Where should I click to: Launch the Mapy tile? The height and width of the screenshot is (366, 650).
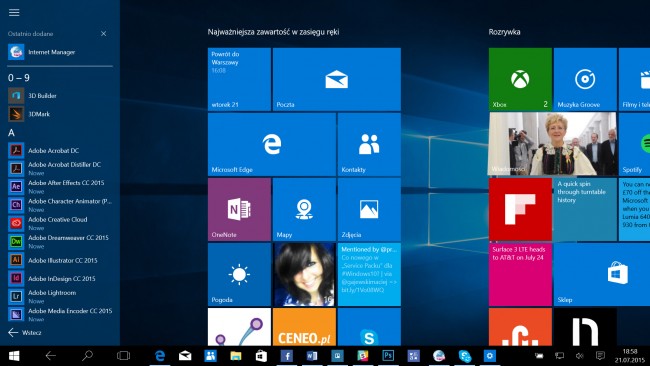click(304, 209)
